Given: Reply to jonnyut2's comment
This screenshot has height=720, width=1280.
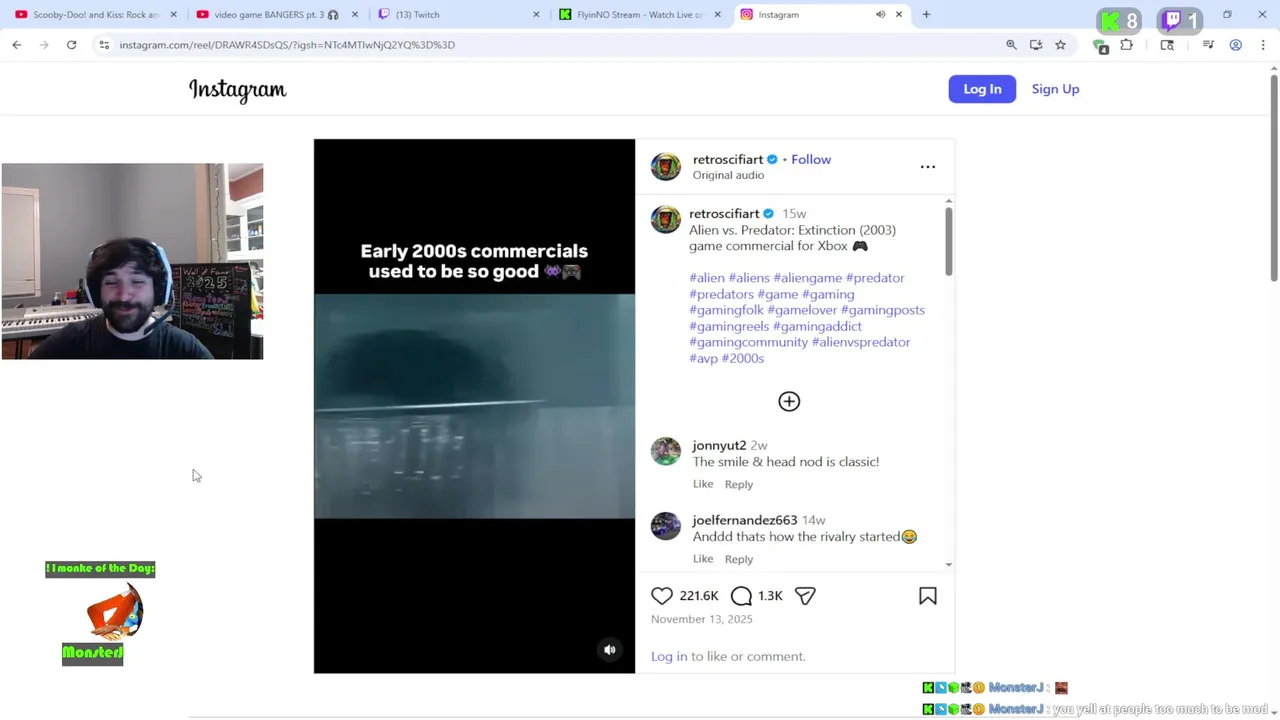Looking at the screenshot, I should tap(738, 484).
